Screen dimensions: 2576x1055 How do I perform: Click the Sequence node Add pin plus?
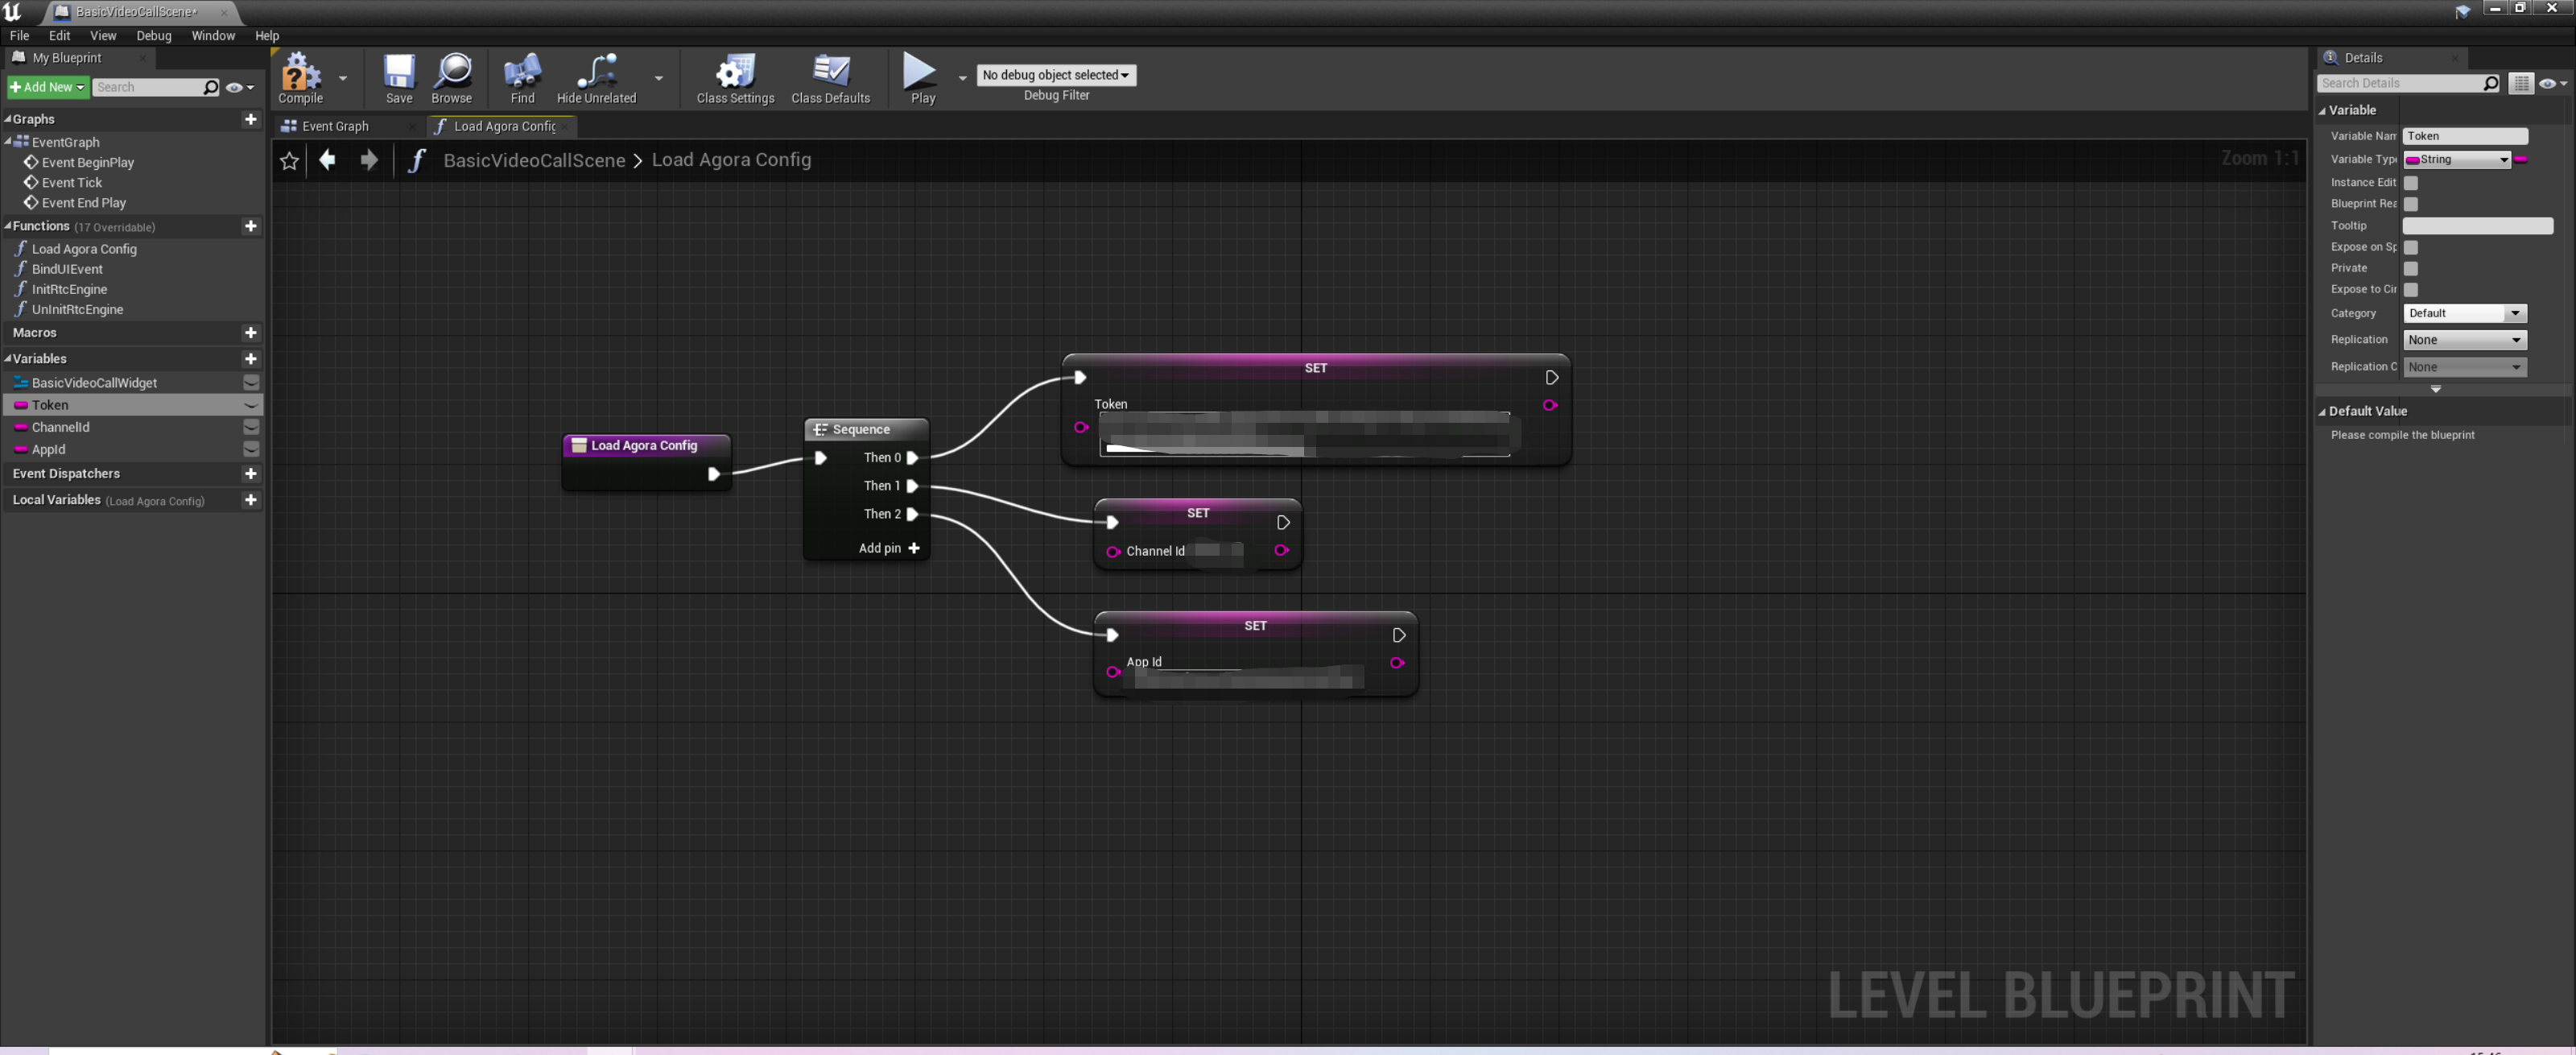pos(913,548)
